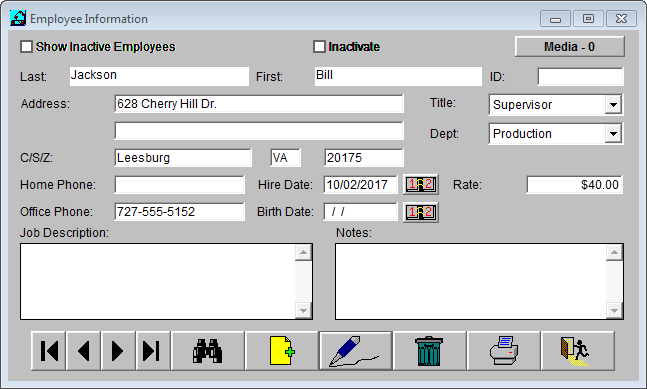Jump to the last employee record
This screenshot has height=389, width=647.
click(153, 351)
